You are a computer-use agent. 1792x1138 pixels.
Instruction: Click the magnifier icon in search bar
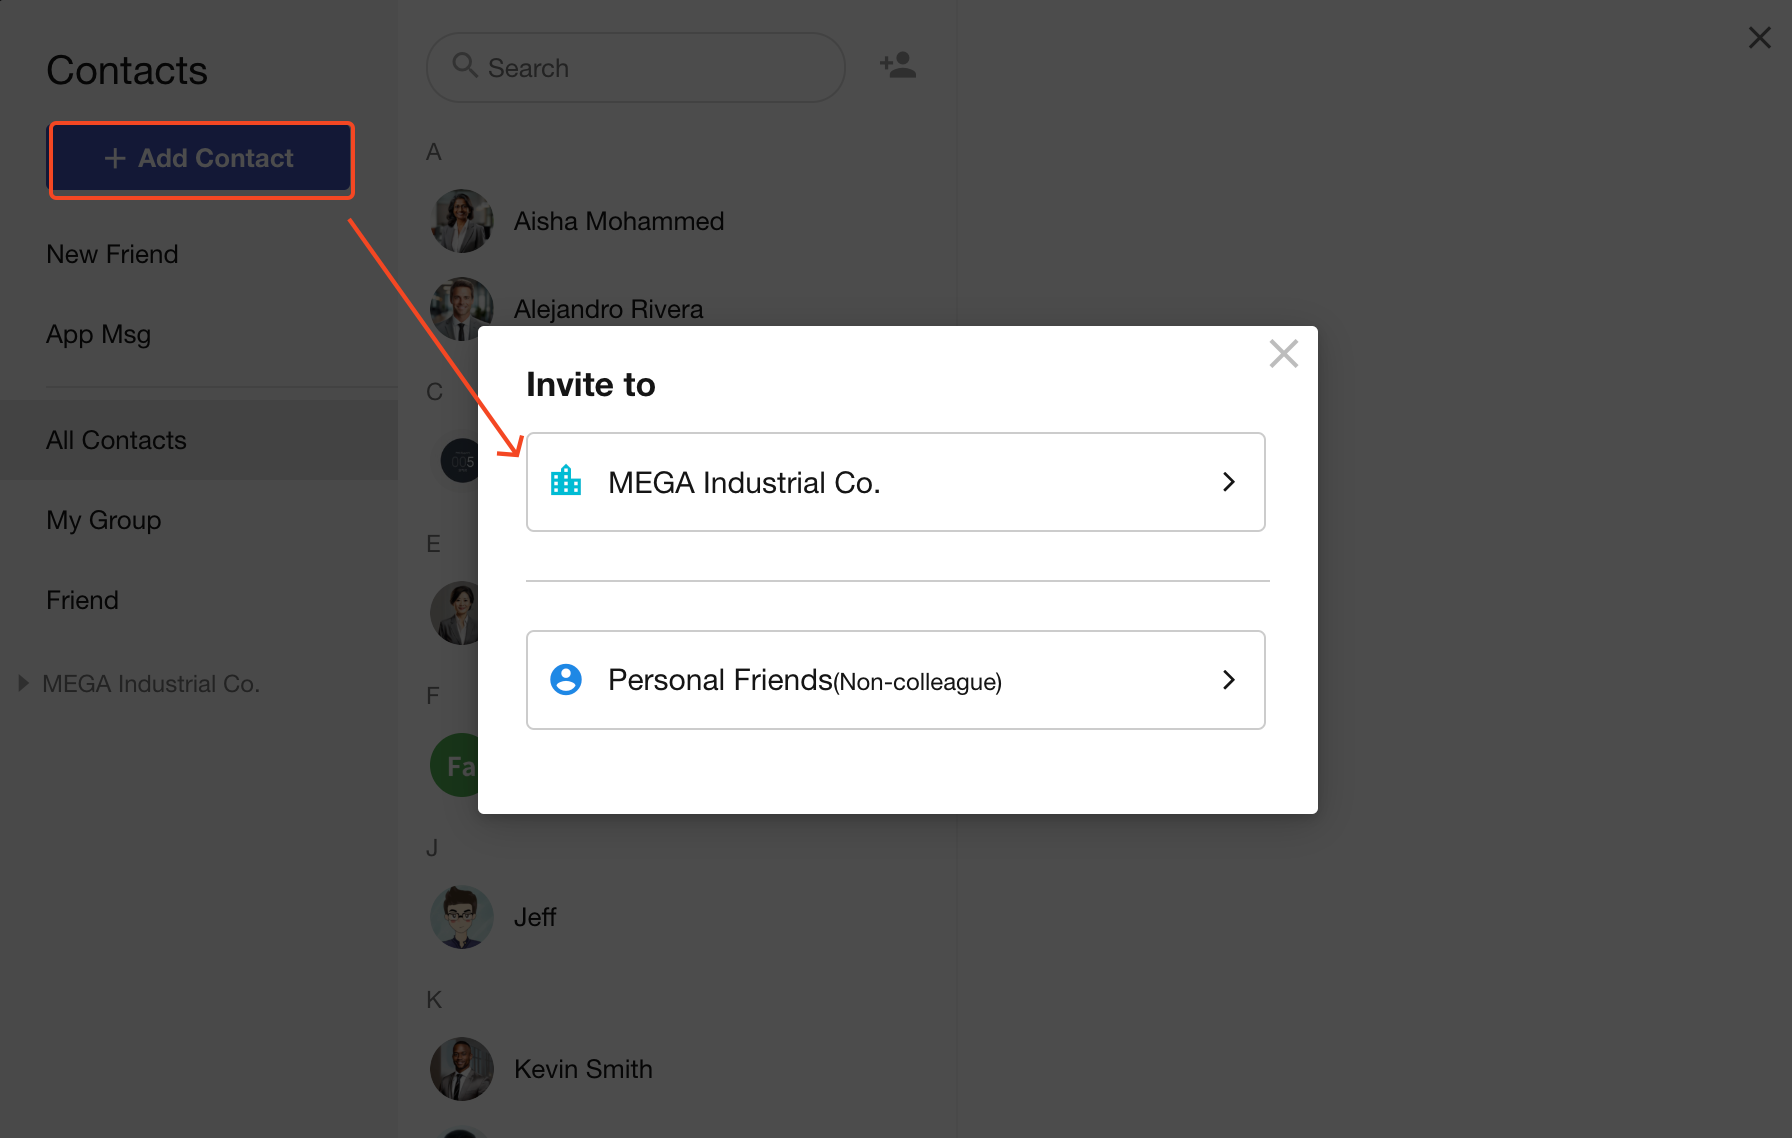464,66
